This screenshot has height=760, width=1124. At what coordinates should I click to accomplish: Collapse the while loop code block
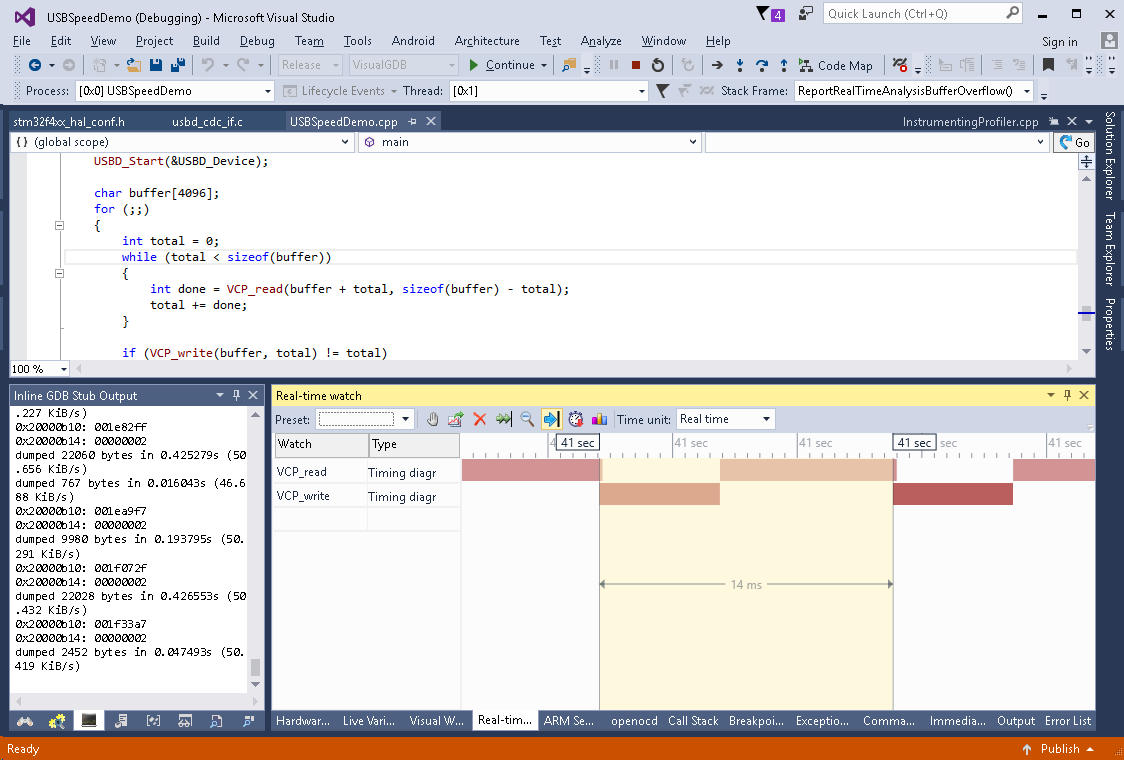(x=59, y=273)
